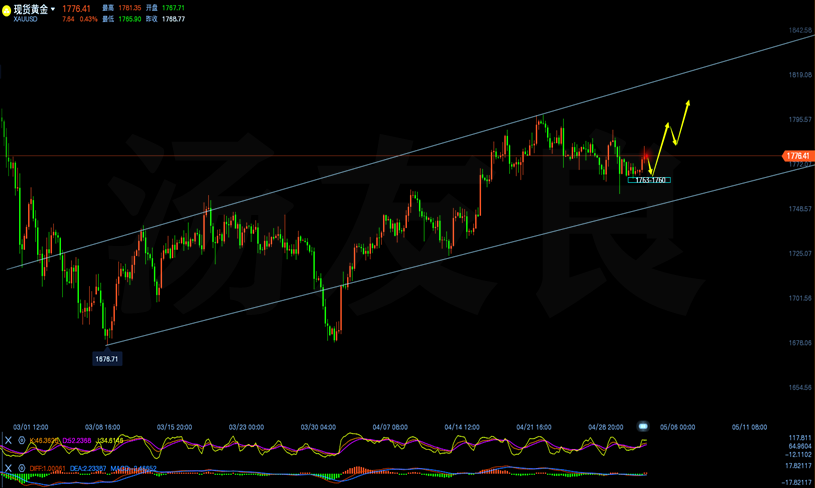
Task: Select the 03/30 04:00 time axis marker
Action: click(318, 427)
